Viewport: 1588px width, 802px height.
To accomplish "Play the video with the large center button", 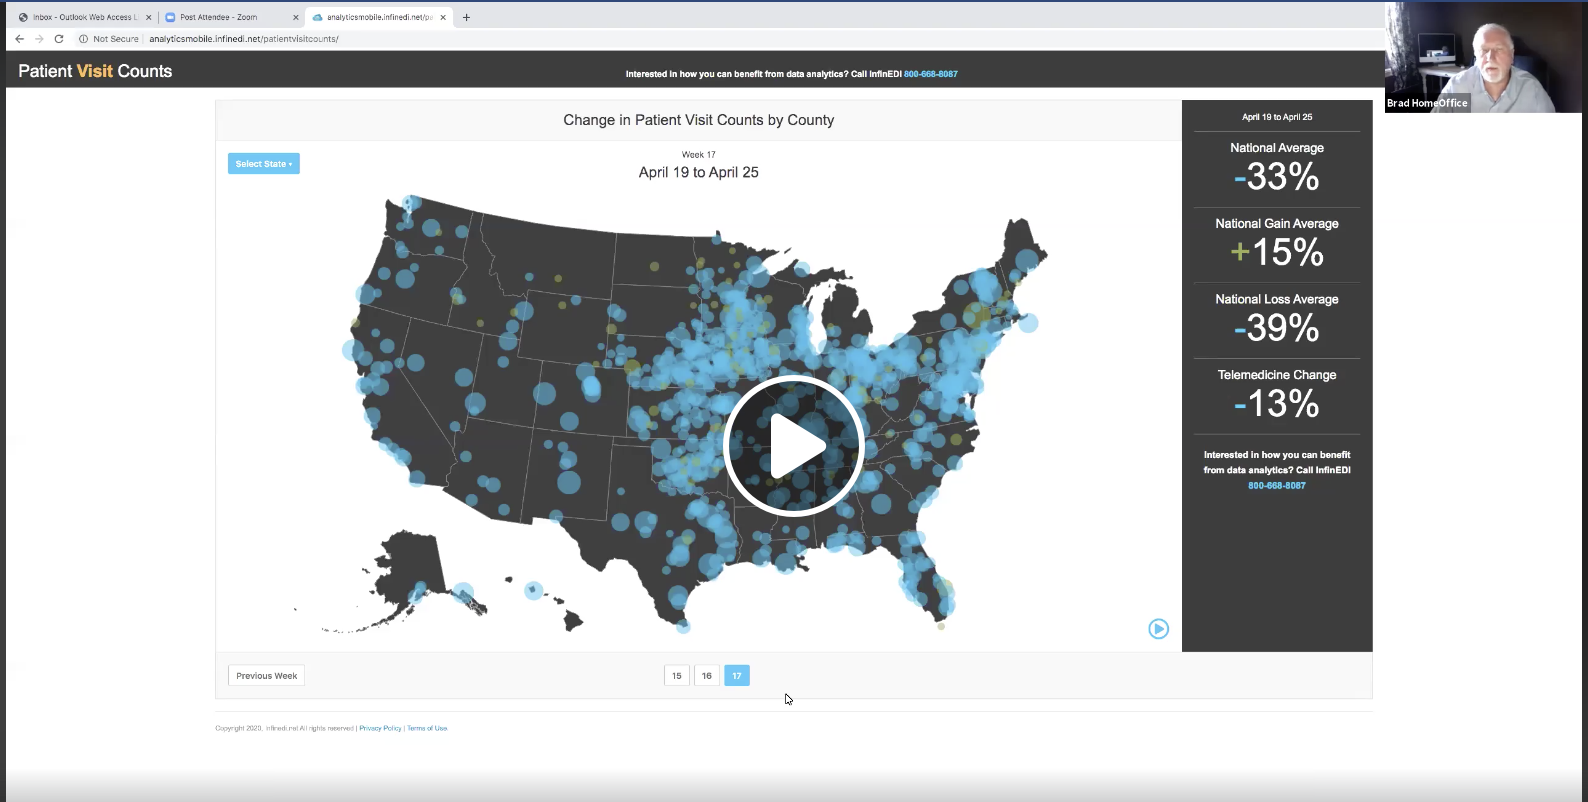I will pos(793,446).
